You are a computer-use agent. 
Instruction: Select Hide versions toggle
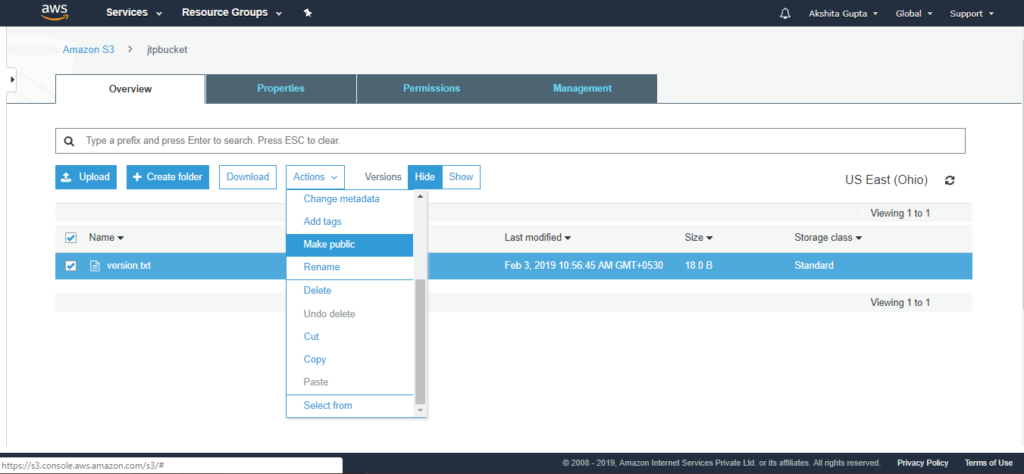point(424,177)
